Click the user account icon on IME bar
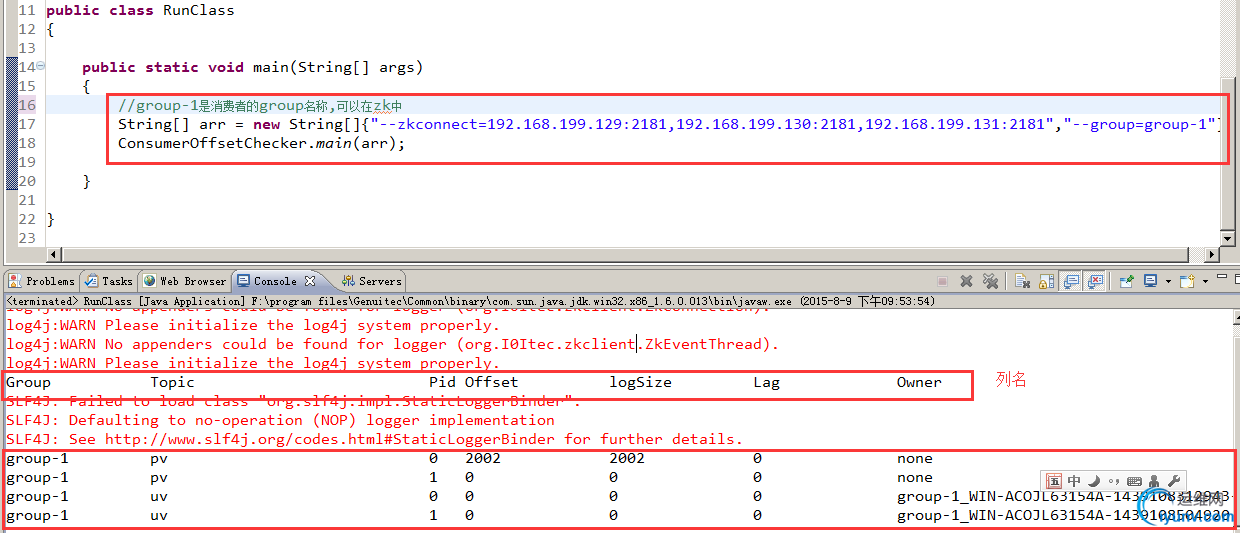Screen dimensions: 1240x533 pos(1154,481)
